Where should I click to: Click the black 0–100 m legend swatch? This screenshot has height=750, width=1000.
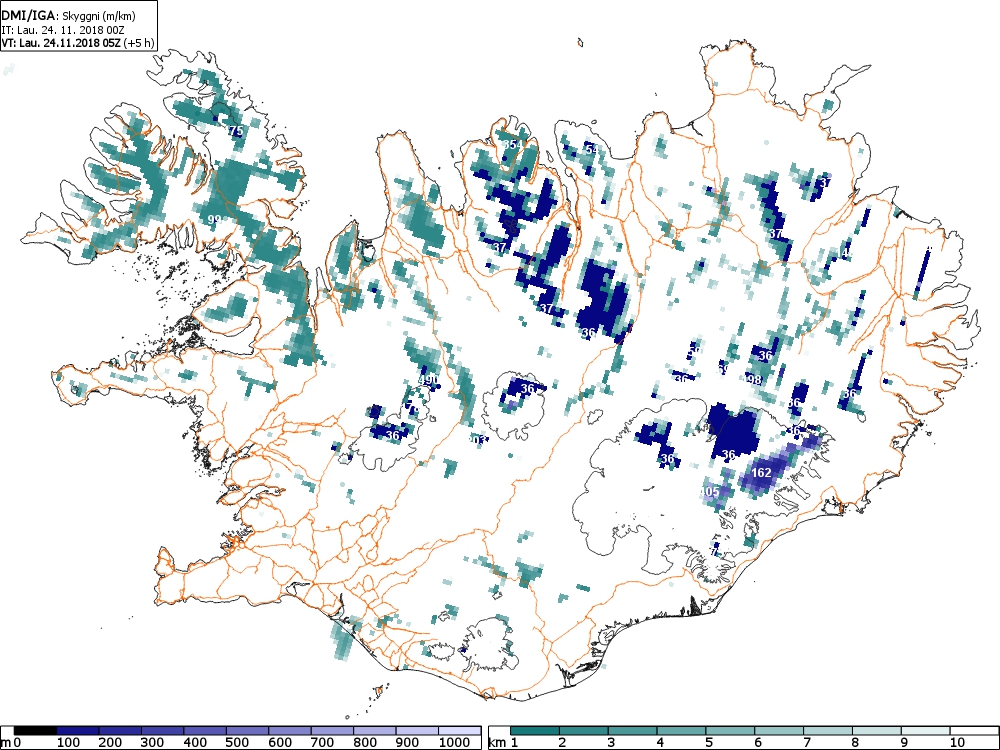point(35,731)
